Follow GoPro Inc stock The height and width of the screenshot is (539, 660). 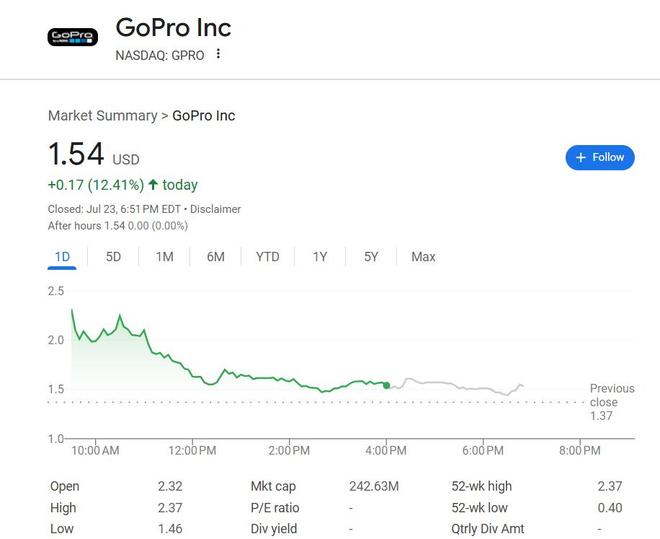pos(600,157)
